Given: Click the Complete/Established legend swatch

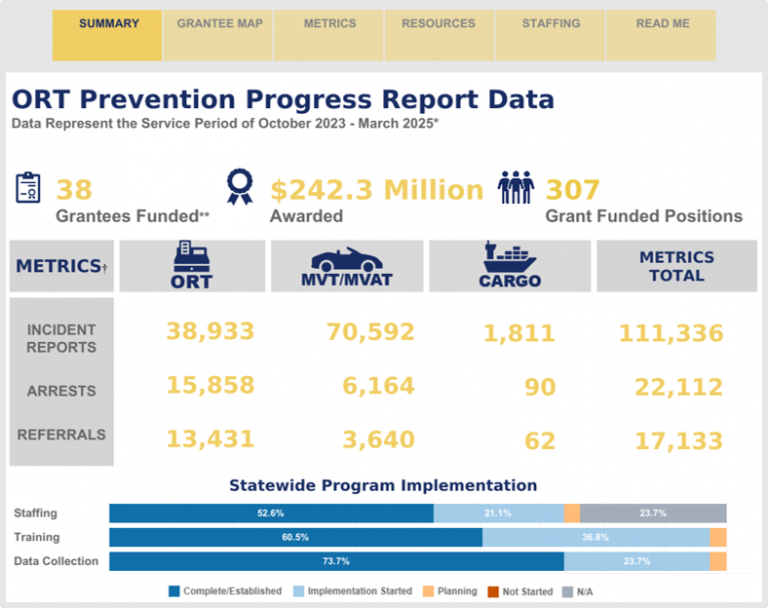Looking at the screenshot, I should tap(174, 592).
